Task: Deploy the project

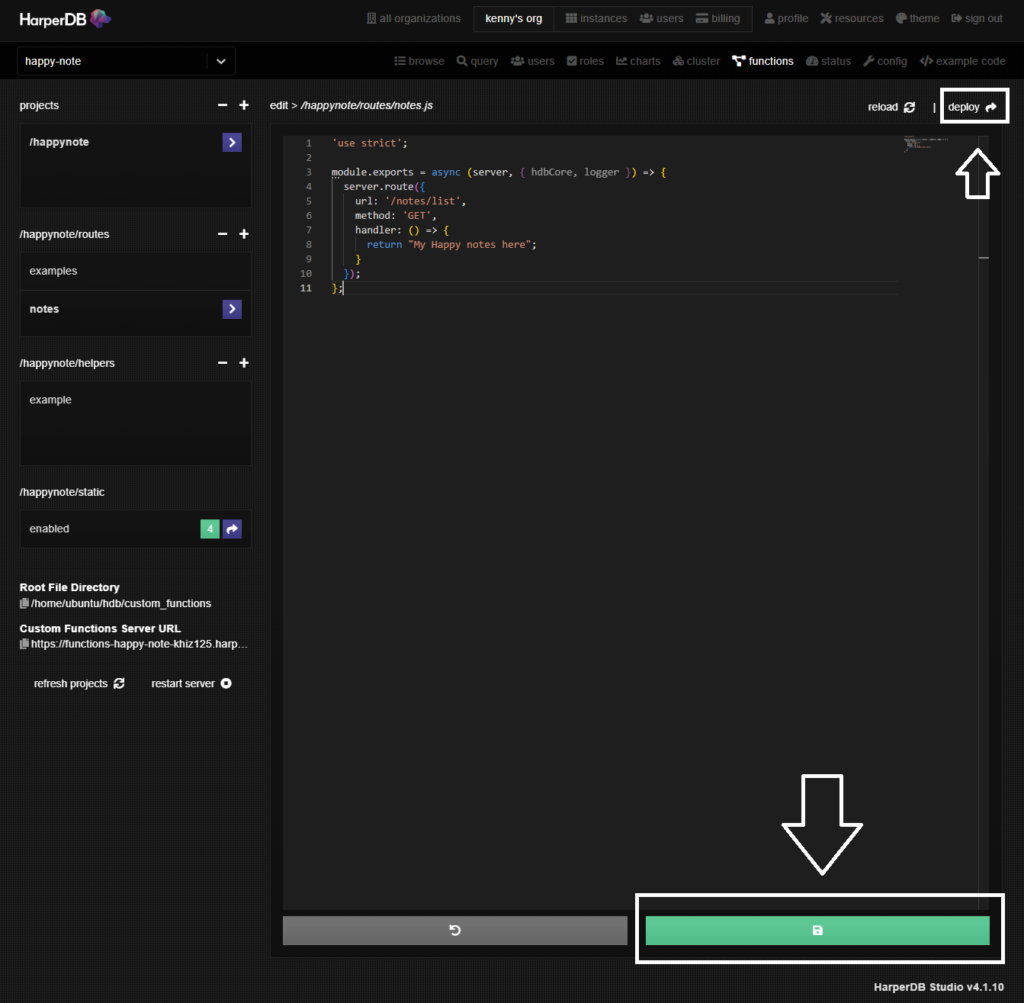Action: click(x=972, y=107)
